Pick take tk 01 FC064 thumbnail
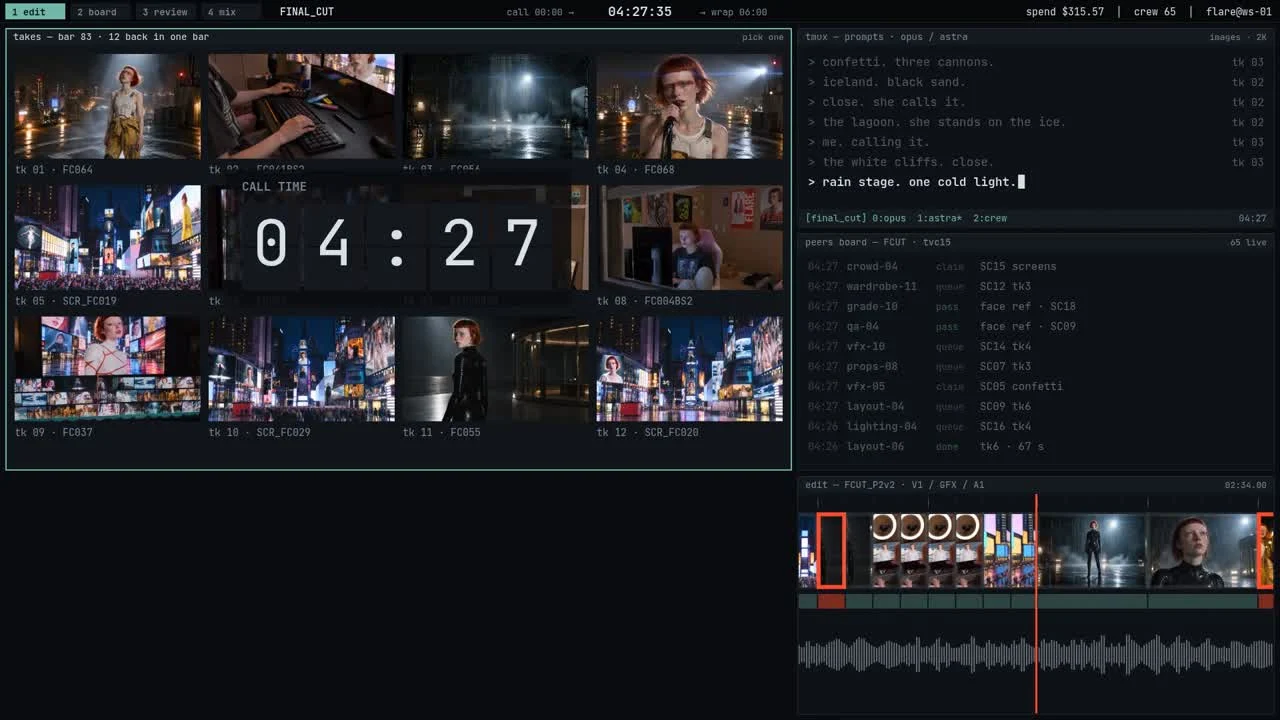 click(107, 106)
